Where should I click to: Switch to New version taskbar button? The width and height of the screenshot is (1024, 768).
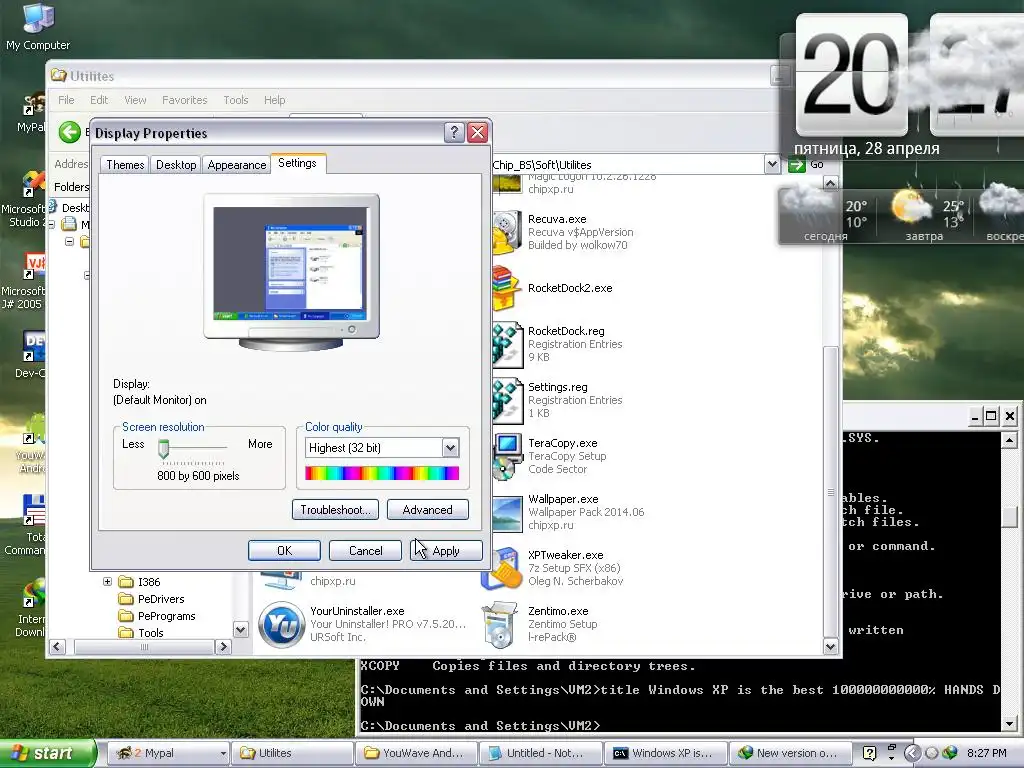(789, 753)
